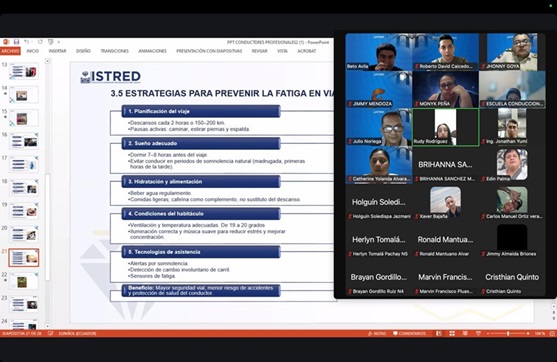Screen dimensions: 557x362
Task: Open the ACROBAT ribbon tab
Action: point(307,51)
